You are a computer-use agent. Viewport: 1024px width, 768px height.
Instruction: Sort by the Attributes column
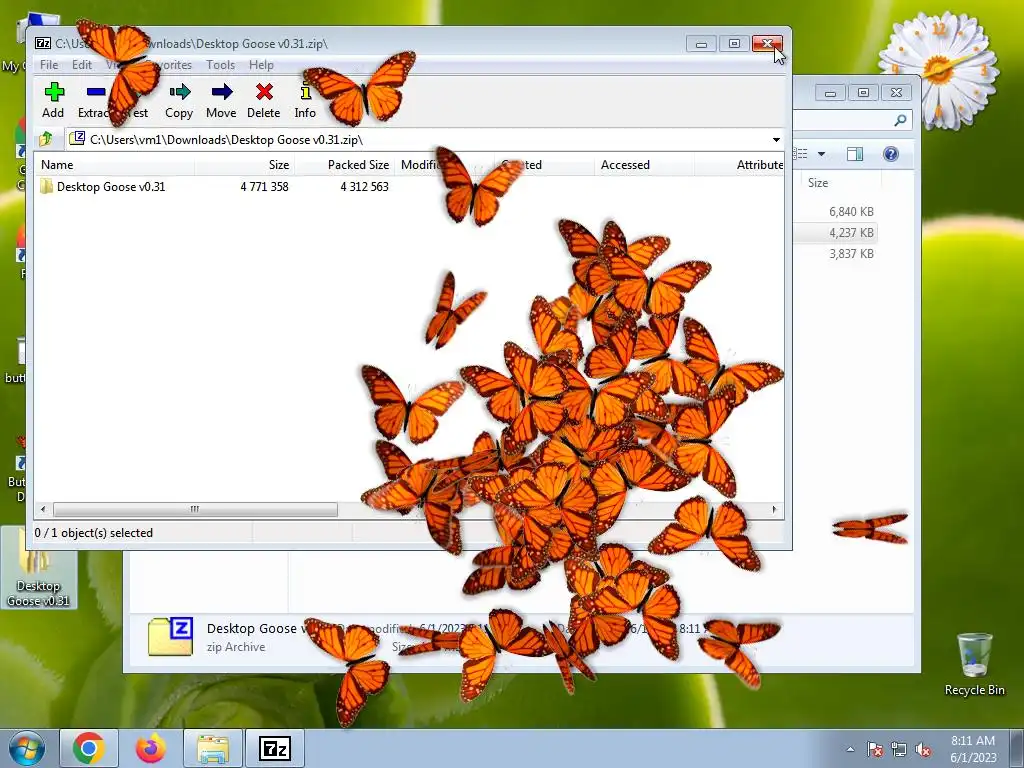tap(740, 165)
